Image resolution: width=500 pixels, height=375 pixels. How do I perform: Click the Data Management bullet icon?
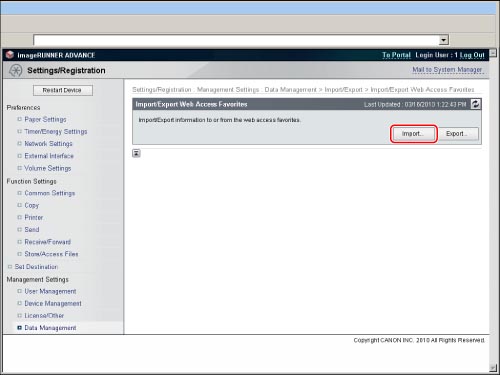click(x=19, y=328)
